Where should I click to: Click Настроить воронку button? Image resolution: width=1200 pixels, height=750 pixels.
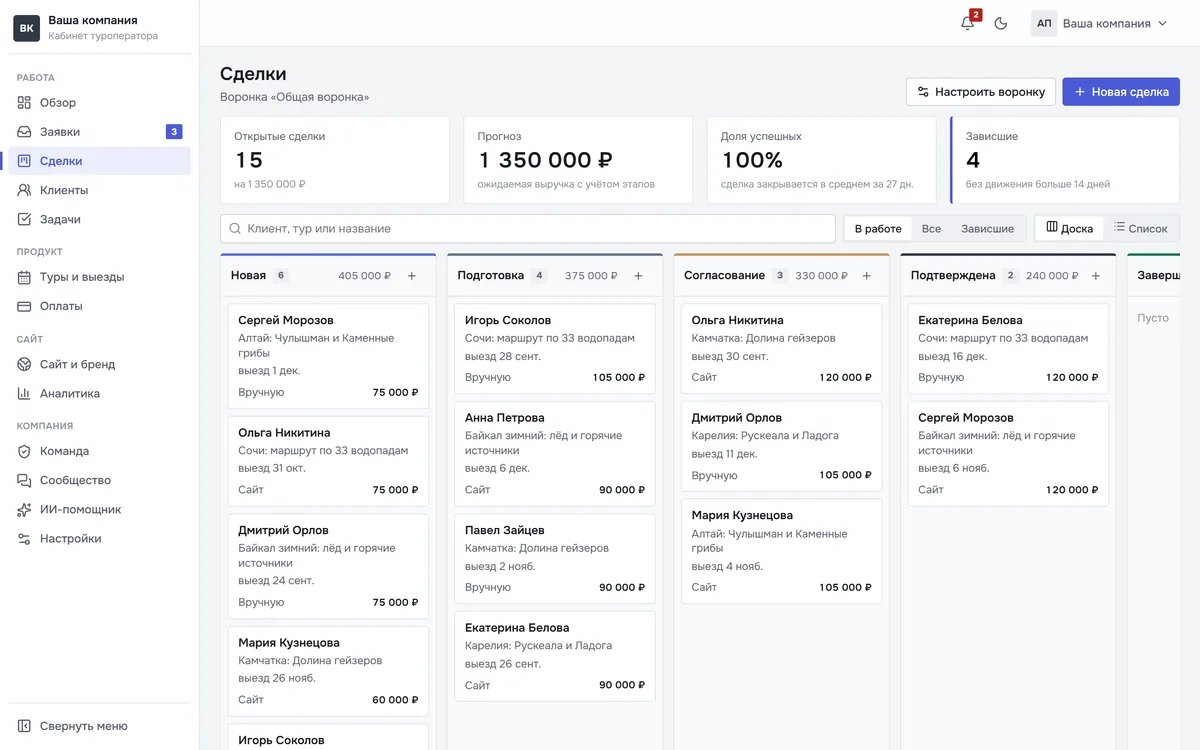(x=981, y=92)
